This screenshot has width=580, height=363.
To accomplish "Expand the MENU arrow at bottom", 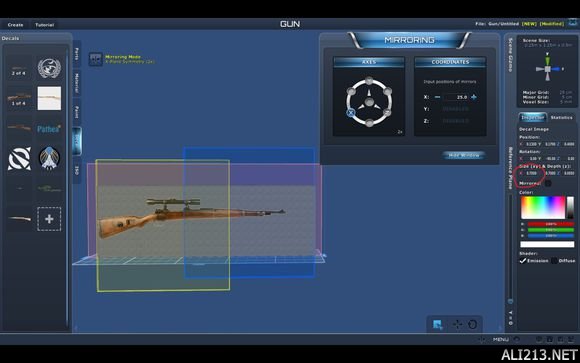I will tap(517, 339).
